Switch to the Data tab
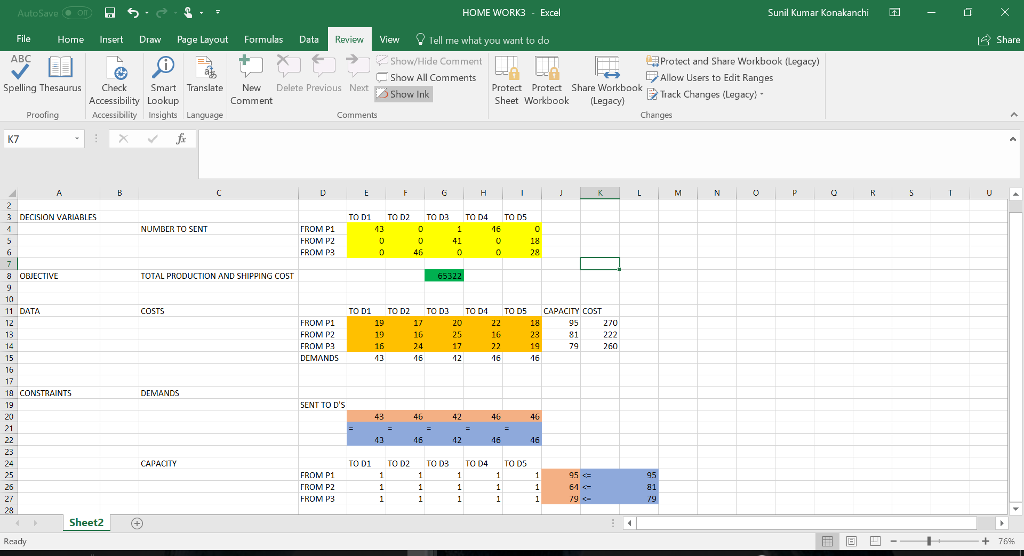Screen dimensions: 1024x556 tap(309, 39)
